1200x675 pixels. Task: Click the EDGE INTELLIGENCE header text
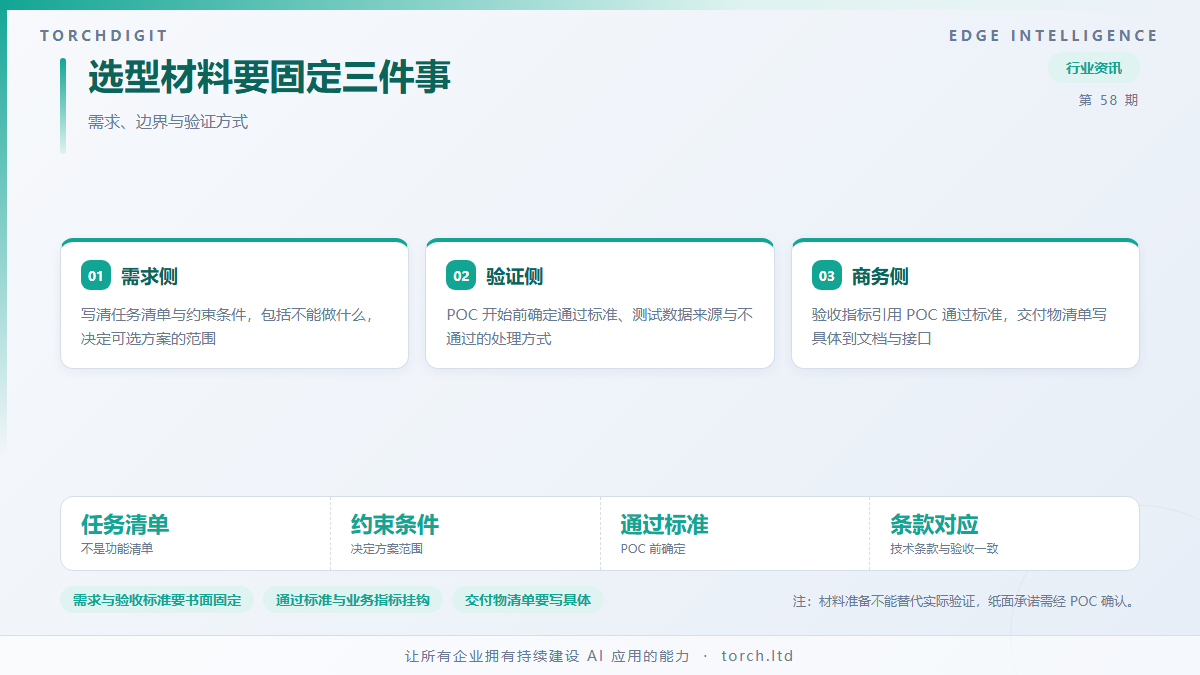click(x=1053, y=36)
